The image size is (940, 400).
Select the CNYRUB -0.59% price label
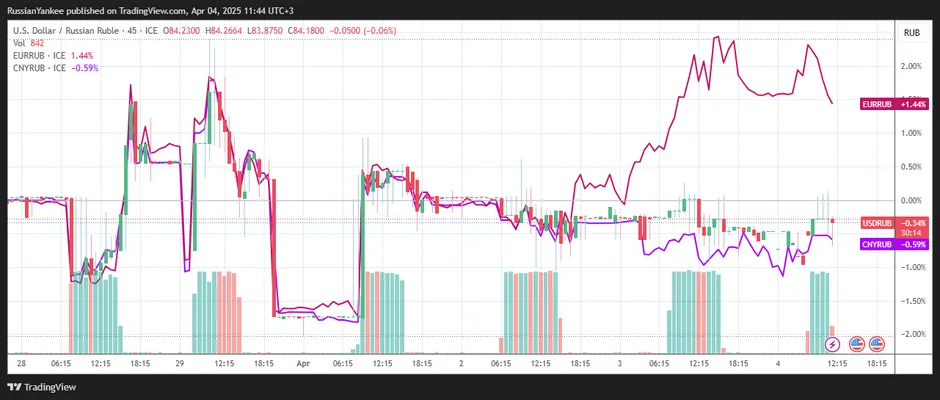click(x=894, y=244)
